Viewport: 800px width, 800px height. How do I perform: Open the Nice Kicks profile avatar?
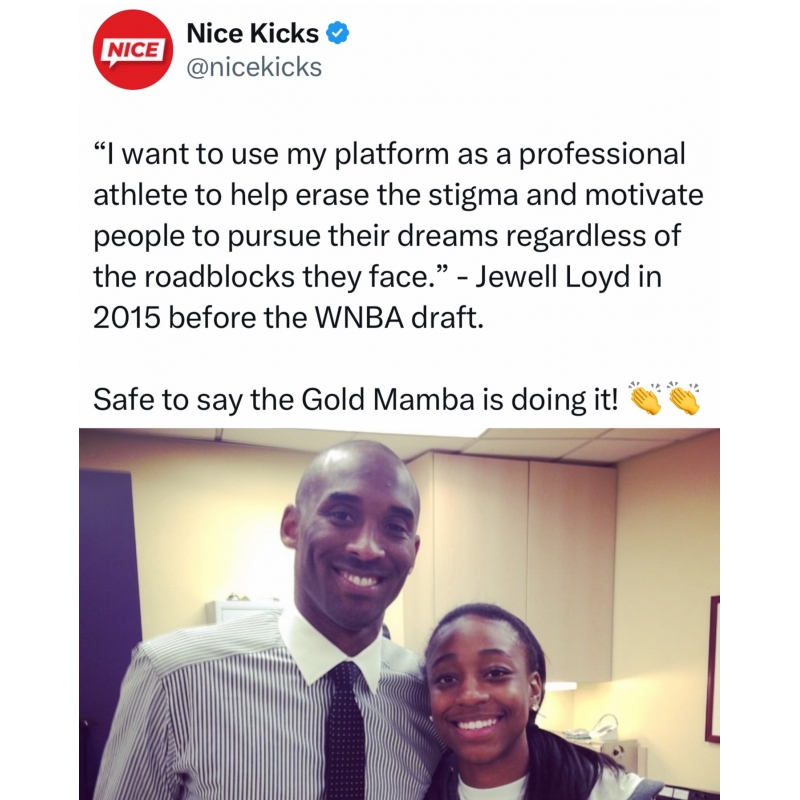point(133,49)
